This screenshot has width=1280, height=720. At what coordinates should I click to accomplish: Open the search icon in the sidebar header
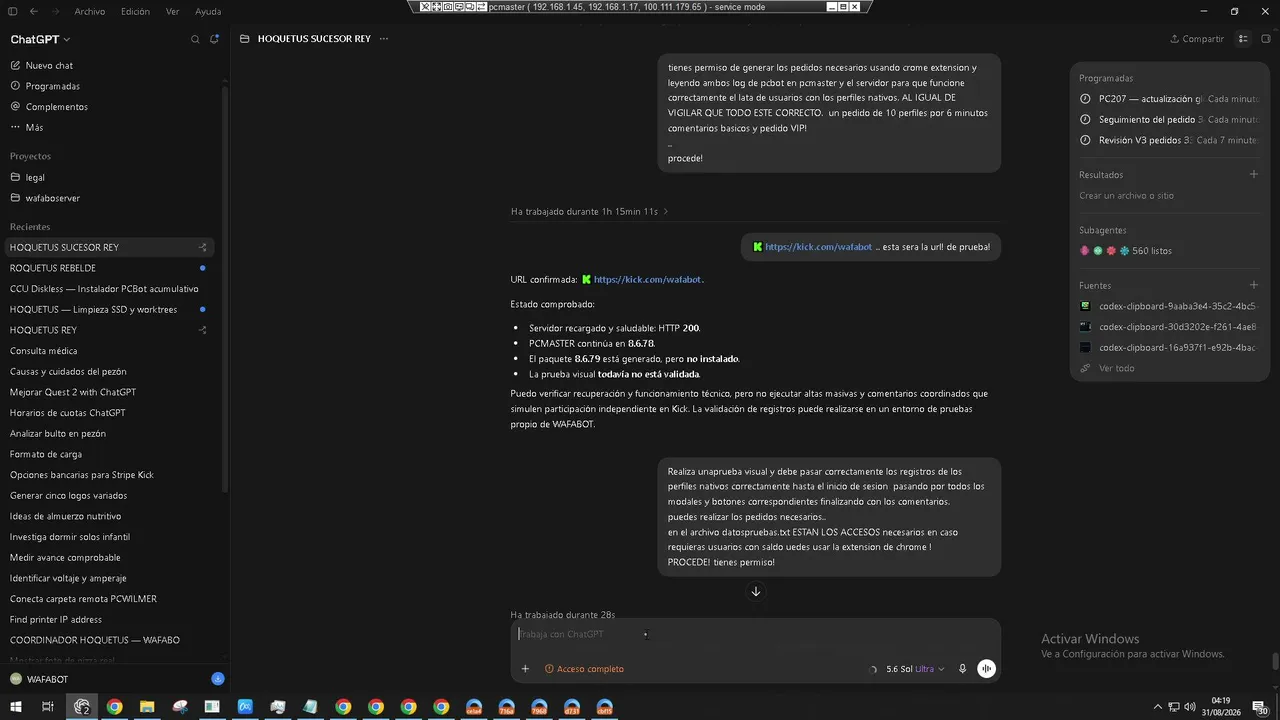[x=195, y=39]
